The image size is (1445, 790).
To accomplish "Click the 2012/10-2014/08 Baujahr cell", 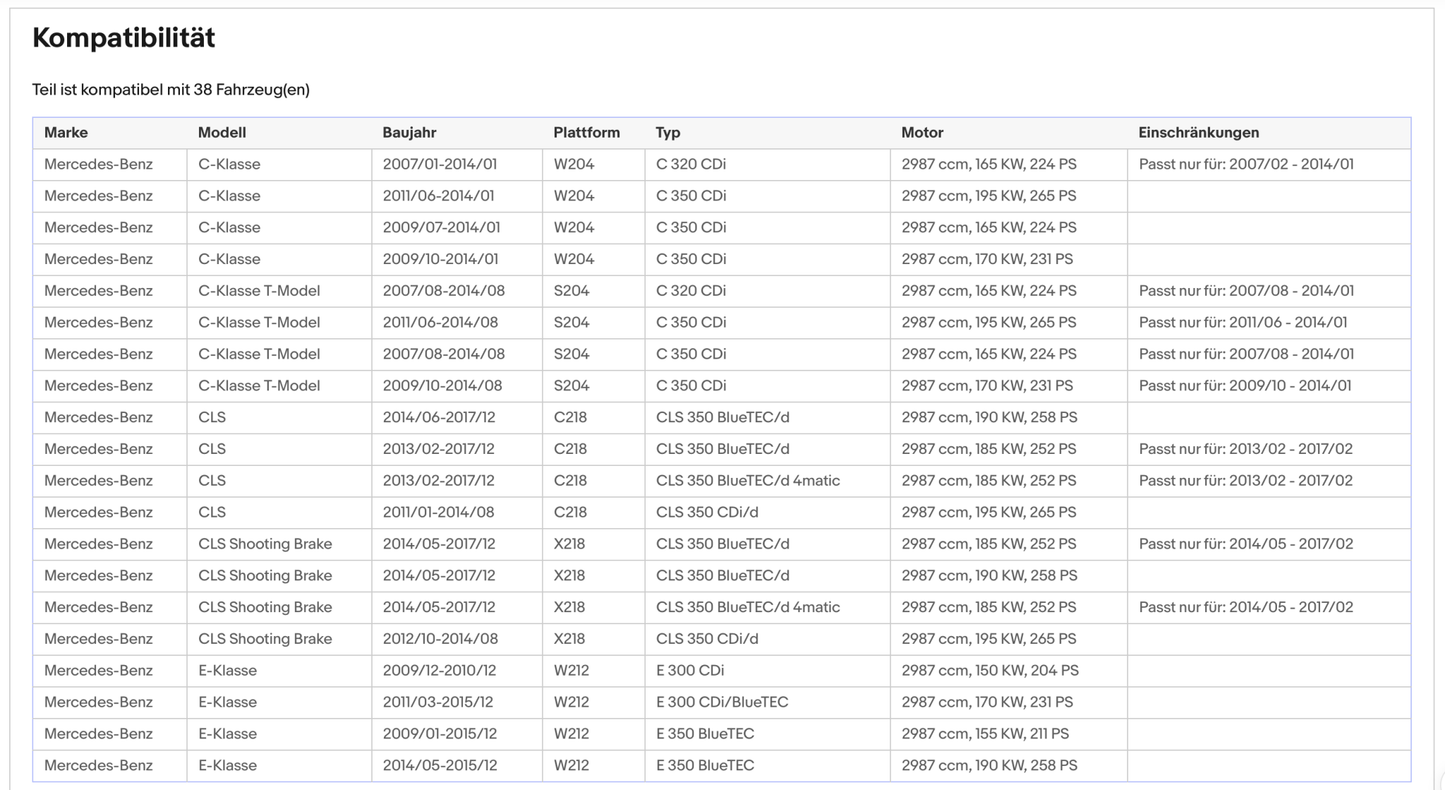I will coord(440,639).
